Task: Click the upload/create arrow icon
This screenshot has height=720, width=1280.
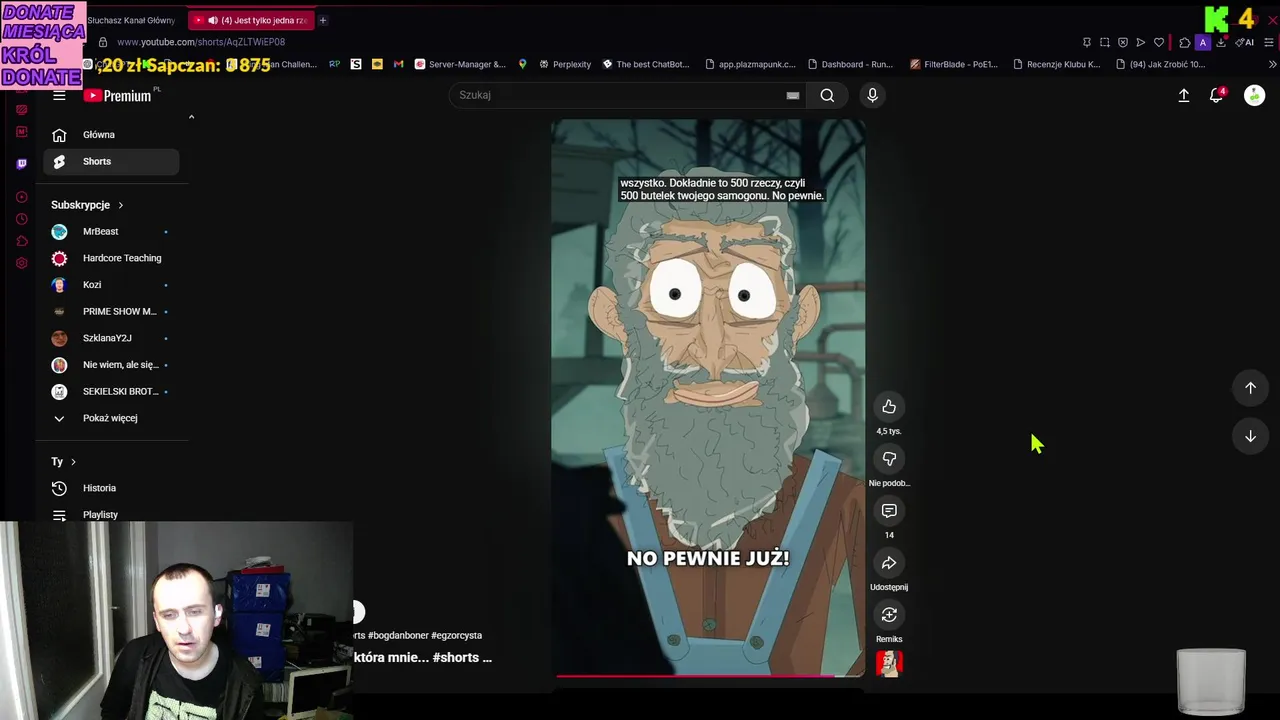Action: pos(1183,95)
